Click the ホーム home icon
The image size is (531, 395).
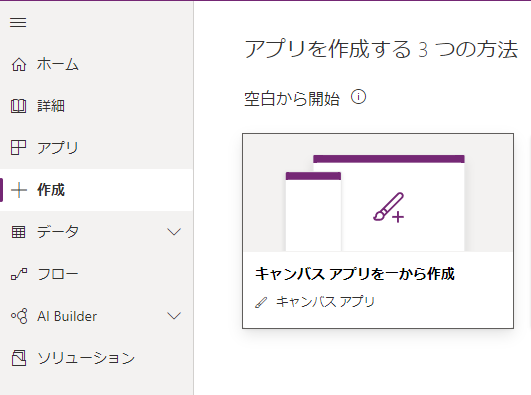point(19,64)
